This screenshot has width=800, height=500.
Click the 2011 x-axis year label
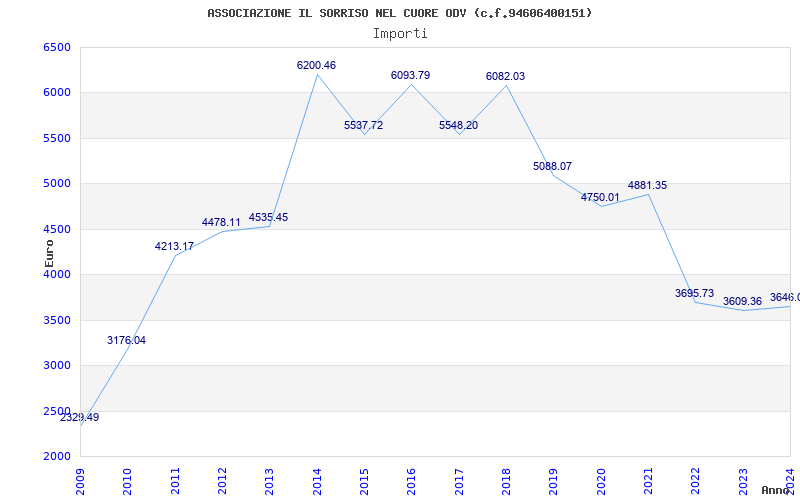176,482
